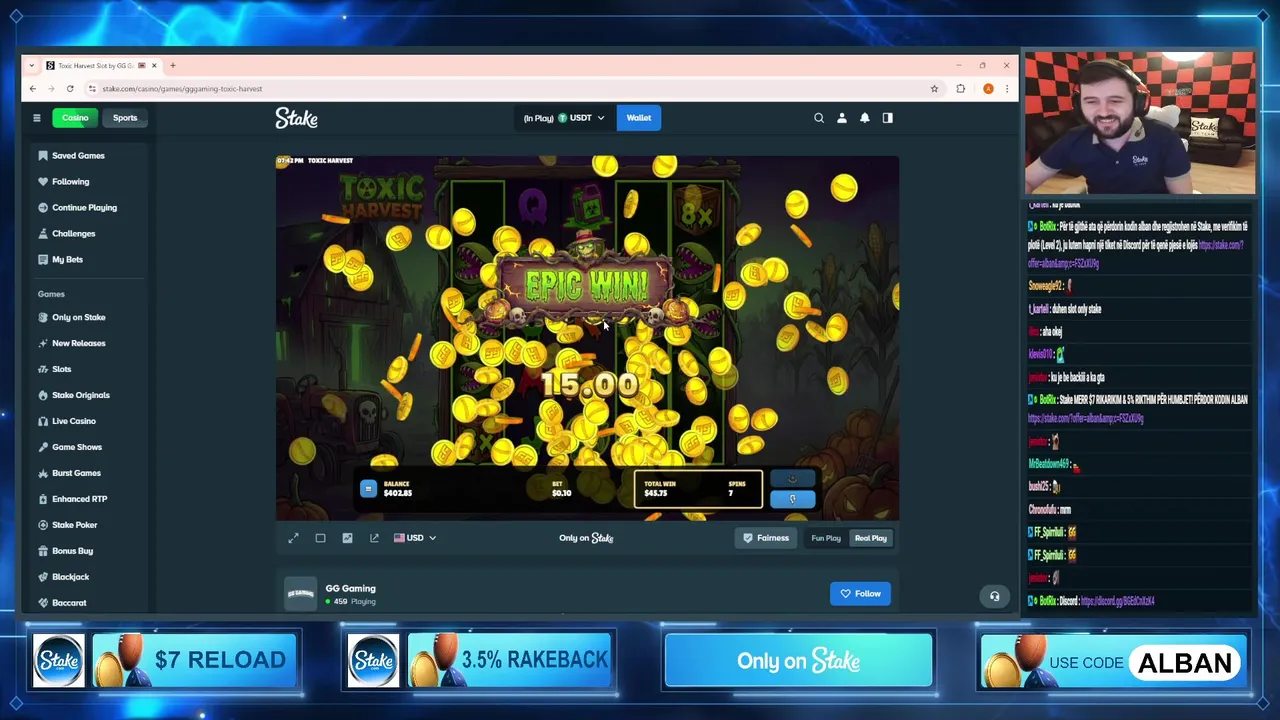Open the Chrome three-dot menu

point(1007,89)
